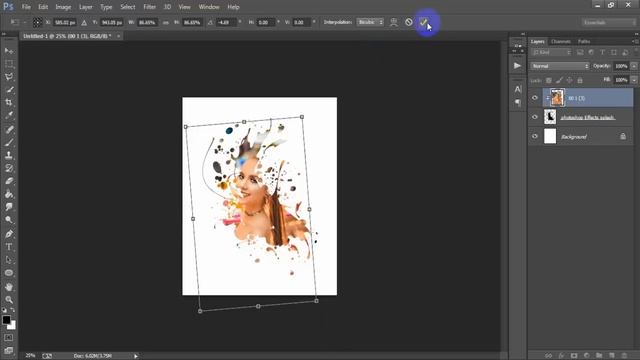Select the Horizontal Type tool
The width and height of the screenshot is (640, 360).
point(9,247)
